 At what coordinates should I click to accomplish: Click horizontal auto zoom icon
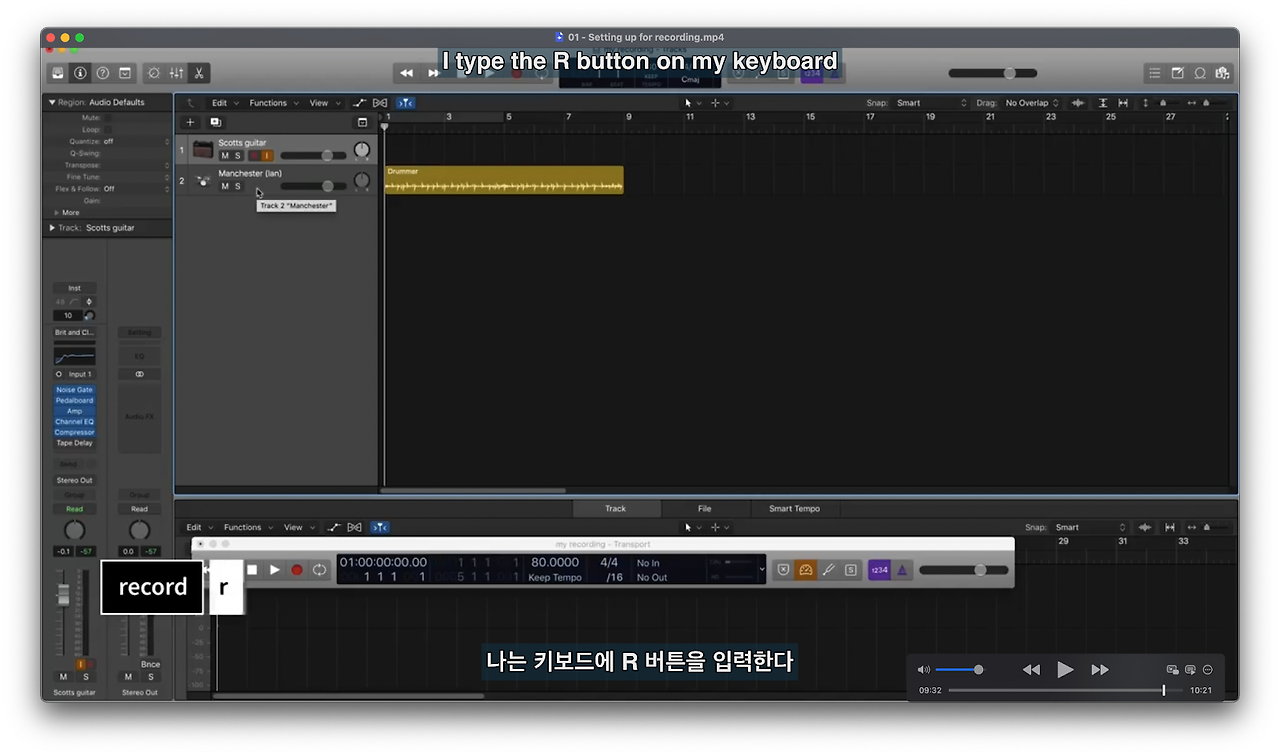1123,103
